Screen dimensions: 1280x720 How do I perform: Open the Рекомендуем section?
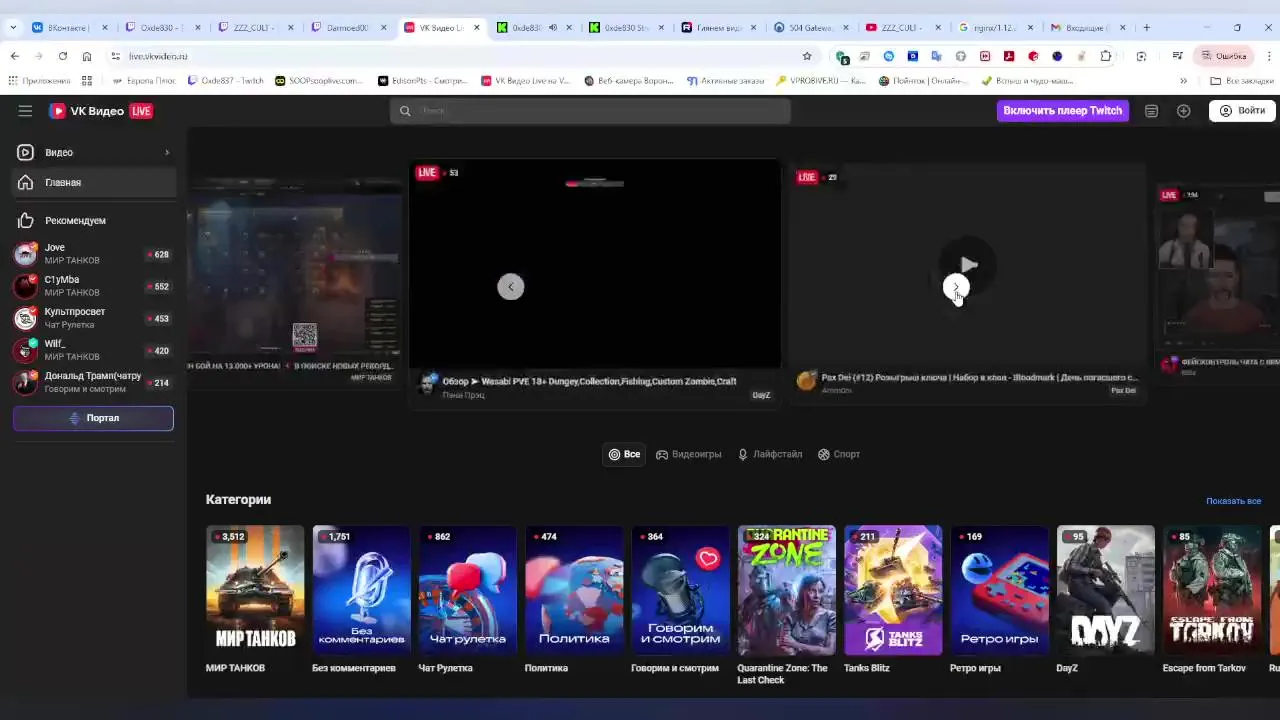(93, 220)
